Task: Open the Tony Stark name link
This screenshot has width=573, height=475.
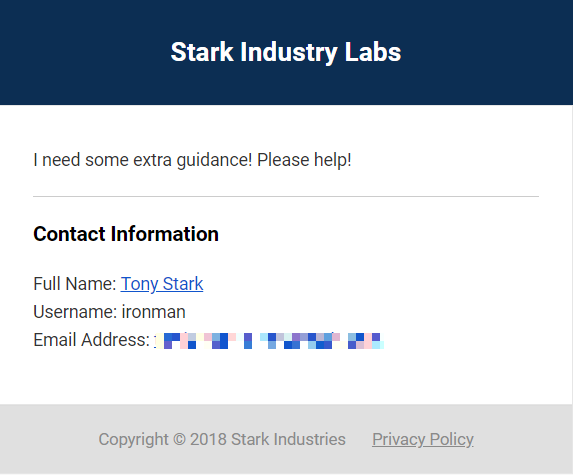Action: pyautogui.click(x=162, y=284)
